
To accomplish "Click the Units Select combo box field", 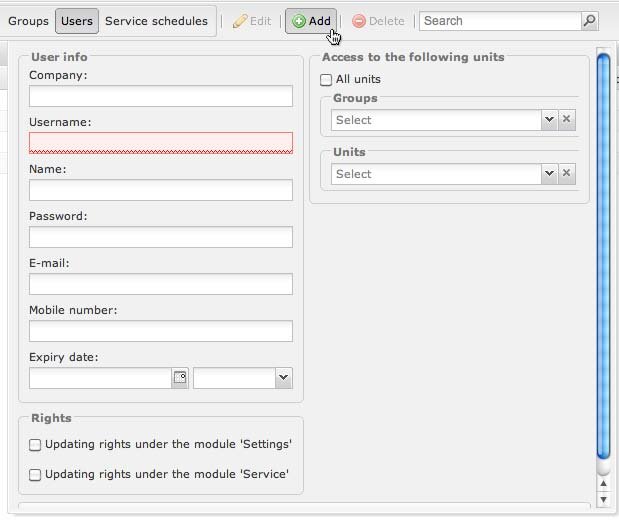I will click(436, 174).
